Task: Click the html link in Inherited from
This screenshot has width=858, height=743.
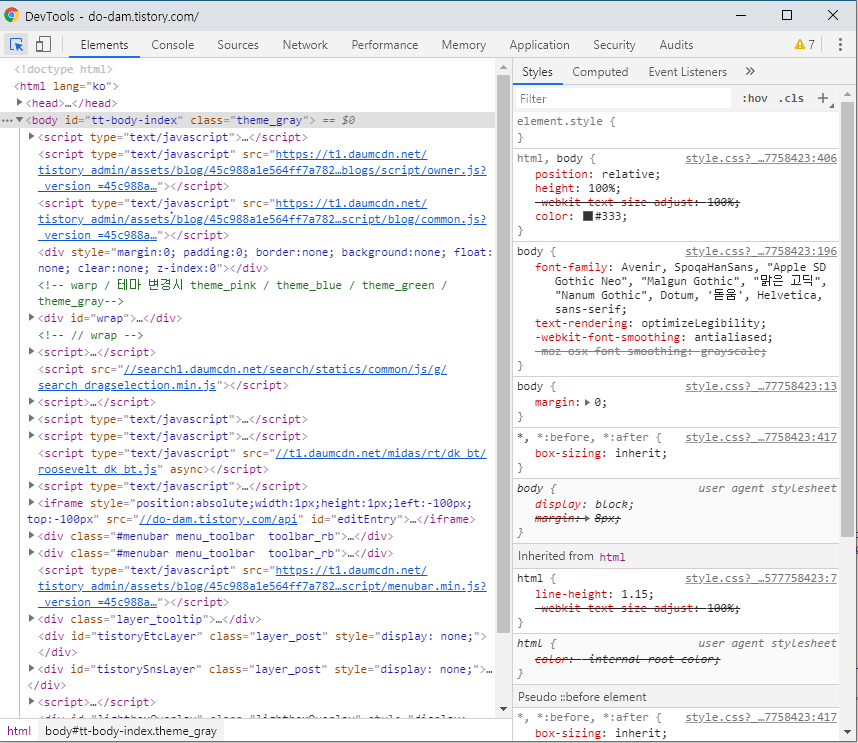Action: point(612,557)
